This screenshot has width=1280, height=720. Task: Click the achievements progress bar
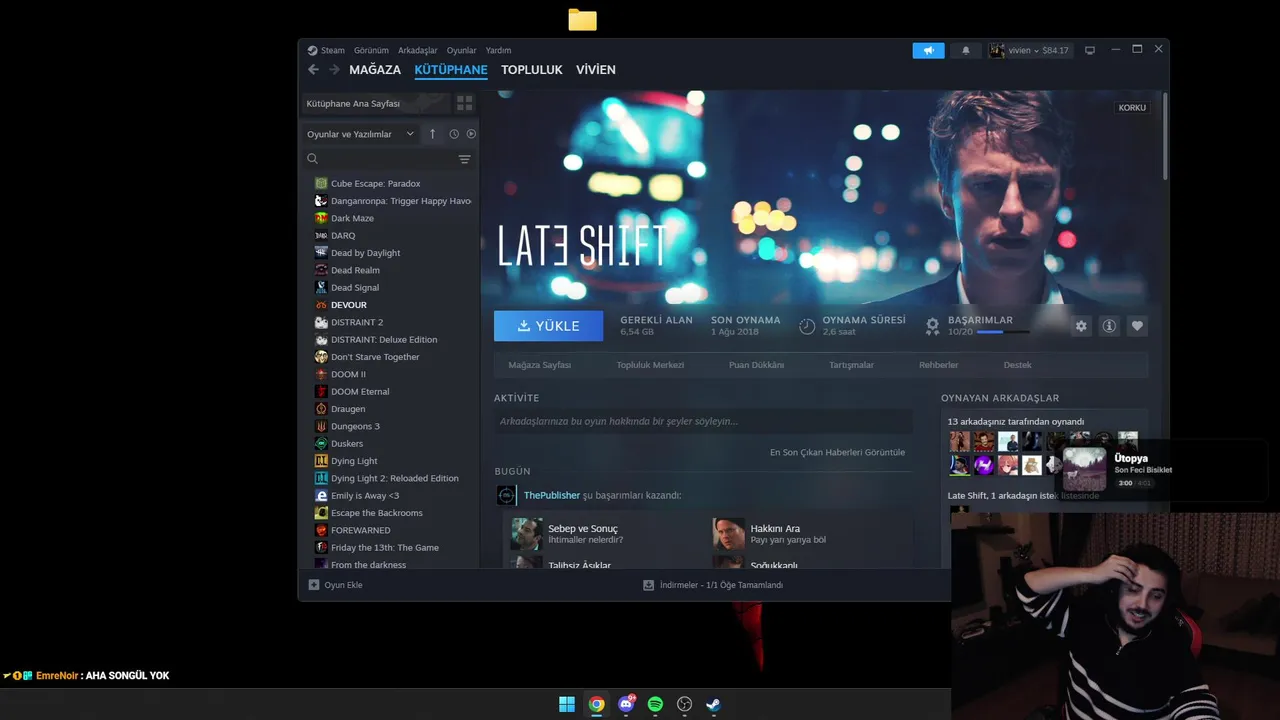pyautogui.click(x=1003, y=332)
